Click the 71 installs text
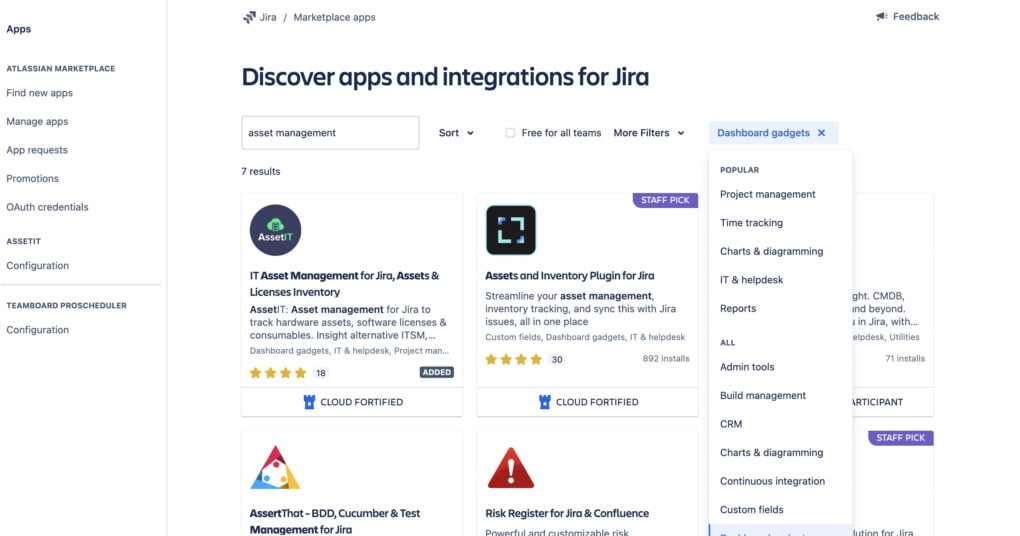Screen dimensions: 1020x536 [905, 358]
